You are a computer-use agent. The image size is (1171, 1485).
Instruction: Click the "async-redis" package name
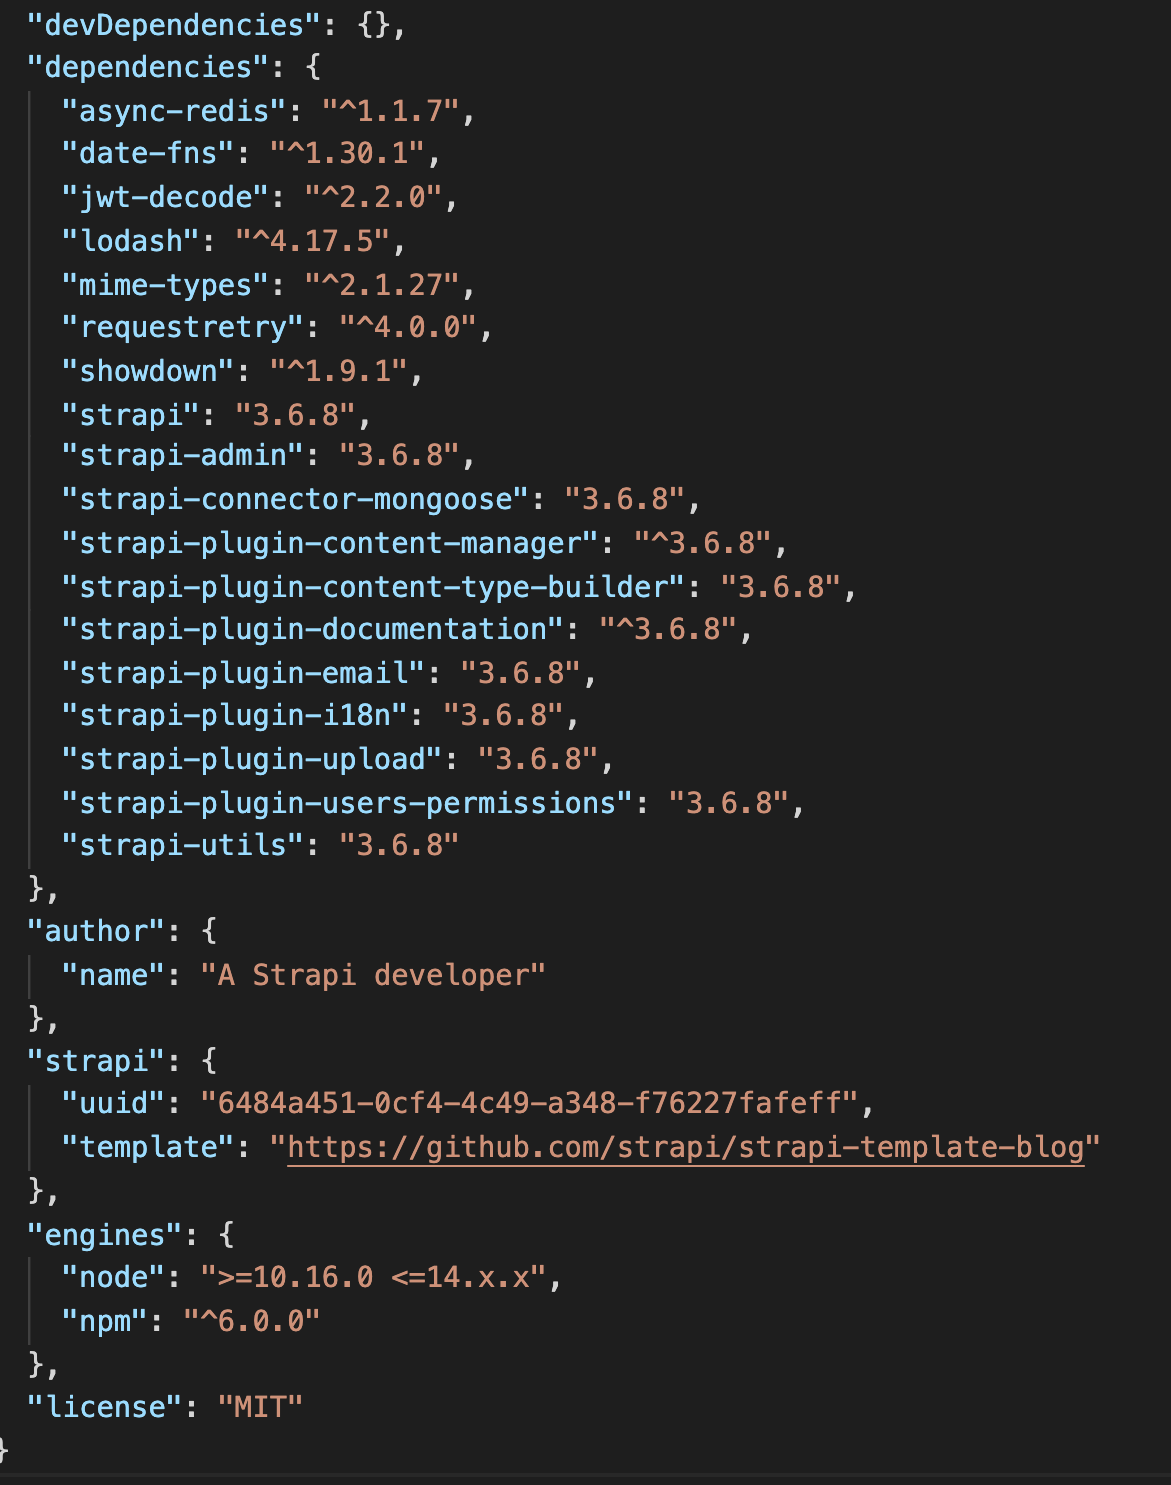point(174,111)
